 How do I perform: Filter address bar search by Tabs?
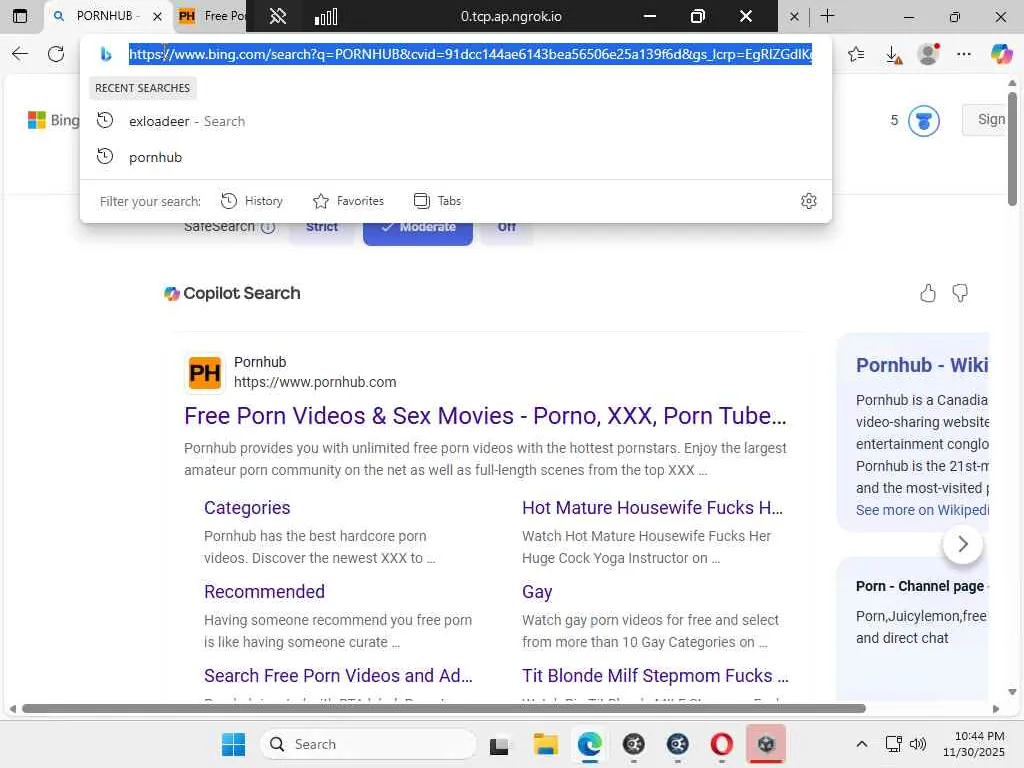(438, 201)
